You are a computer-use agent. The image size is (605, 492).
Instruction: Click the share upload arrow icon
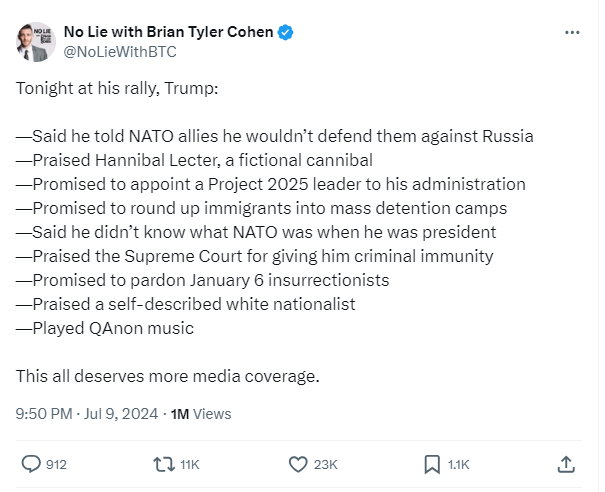tap(565, 464)
